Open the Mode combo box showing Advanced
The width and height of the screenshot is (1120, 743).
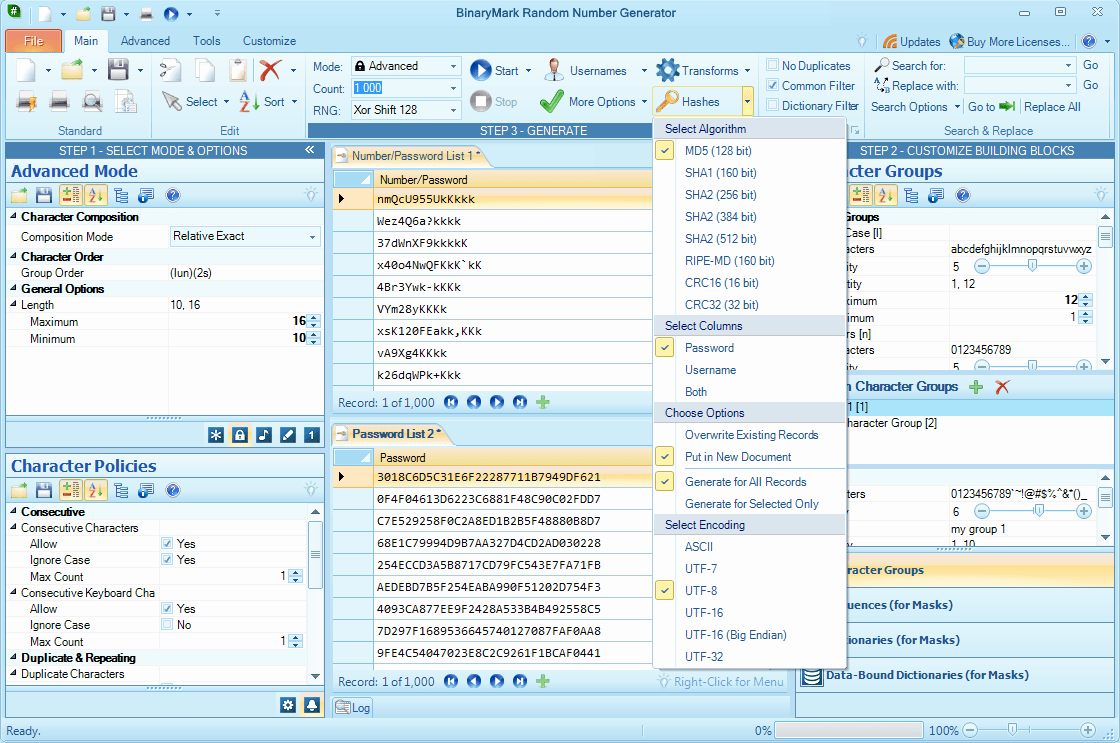click(x=406, y=66)
